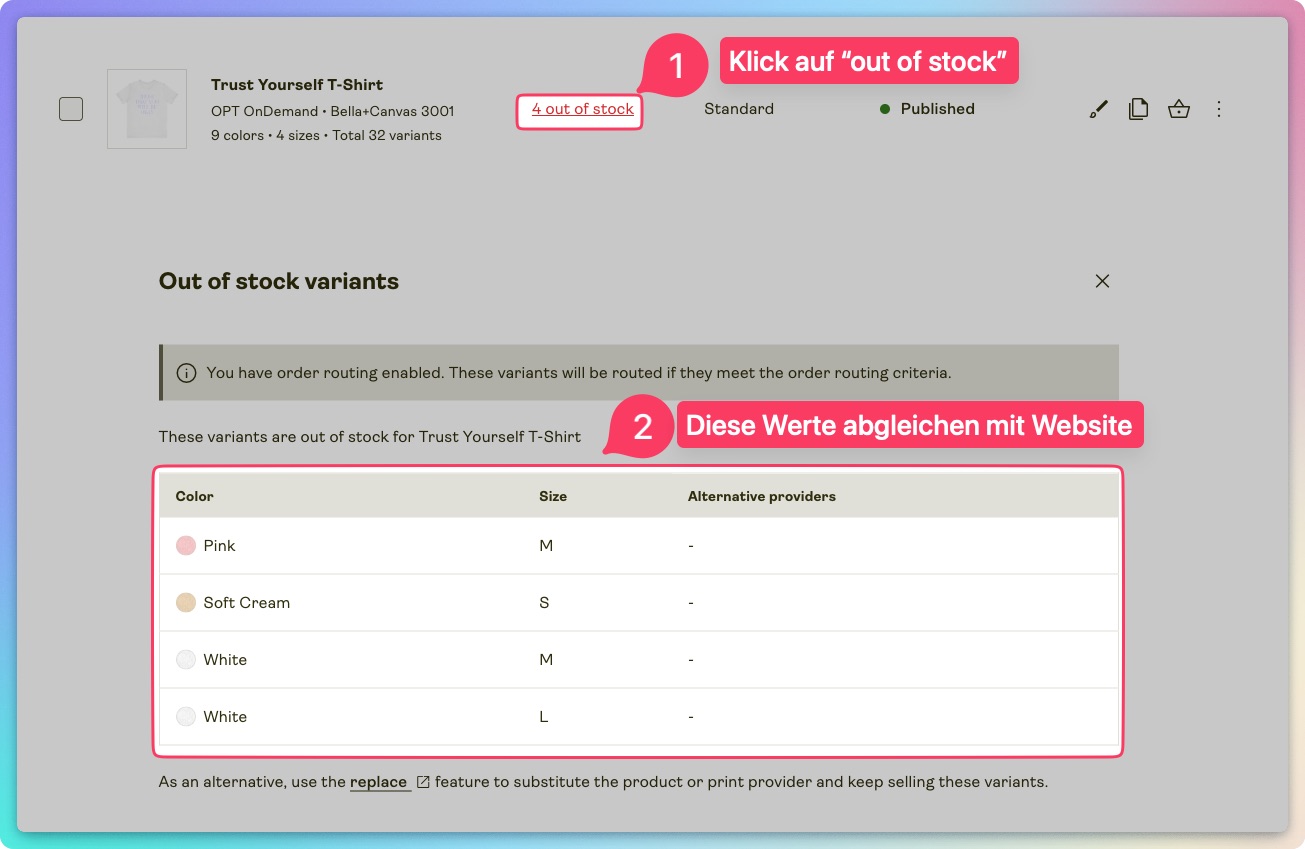Open the three-dot more options menu
The image size is (1305, 849).
point(1218,109)
